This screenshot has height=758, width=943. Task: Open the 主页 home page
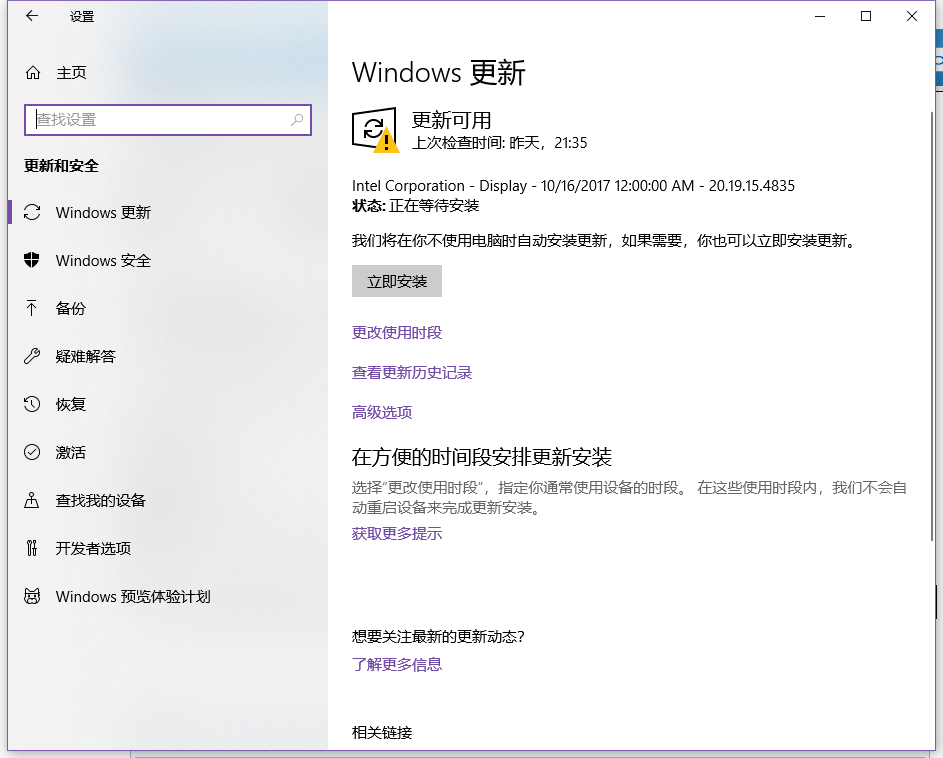[72, 73]
